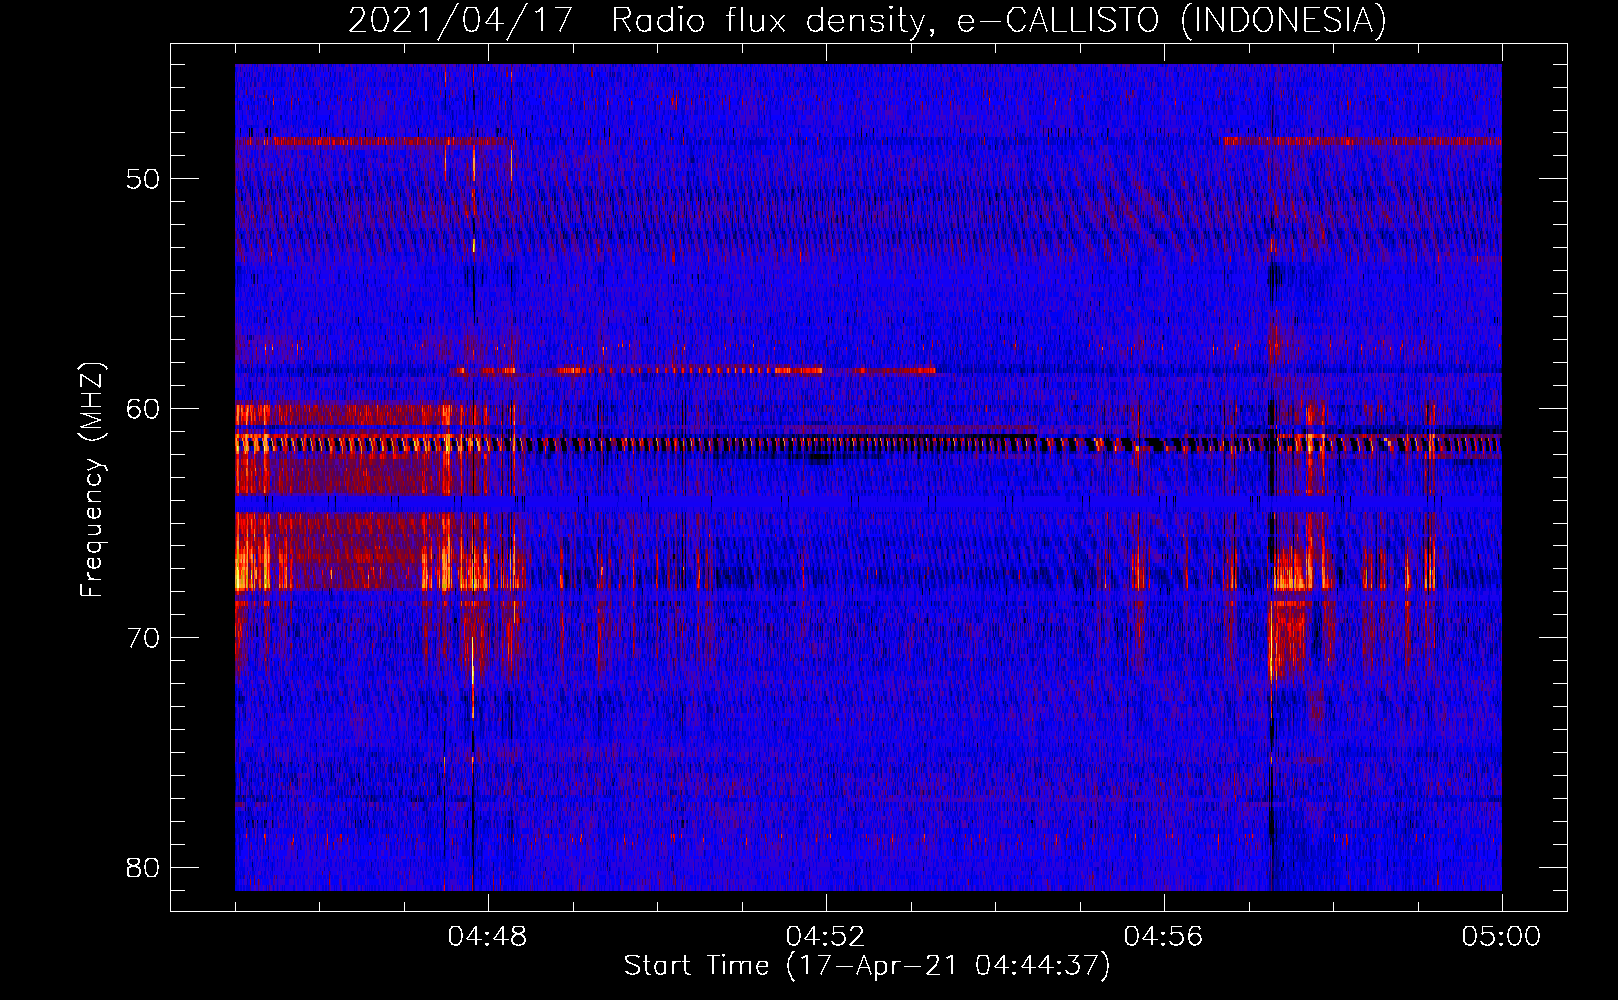Click the 60 MHz frequency tick label

[143, 409]
